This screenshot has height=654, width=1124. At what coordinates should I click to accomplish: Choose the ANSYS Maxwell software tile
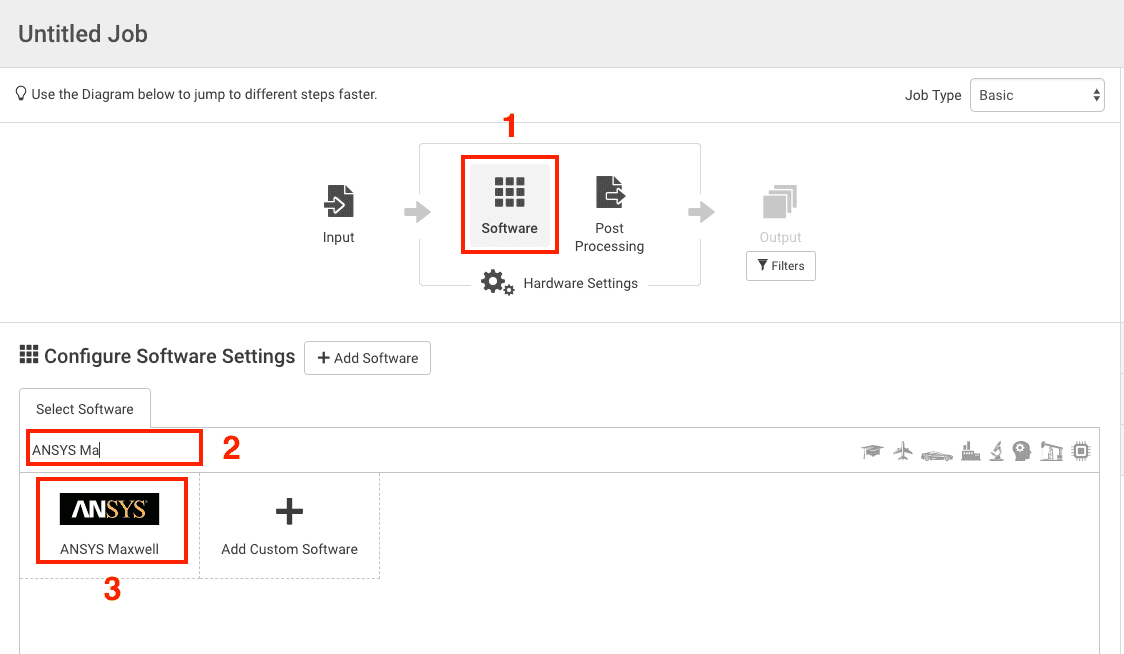(110, 525)
